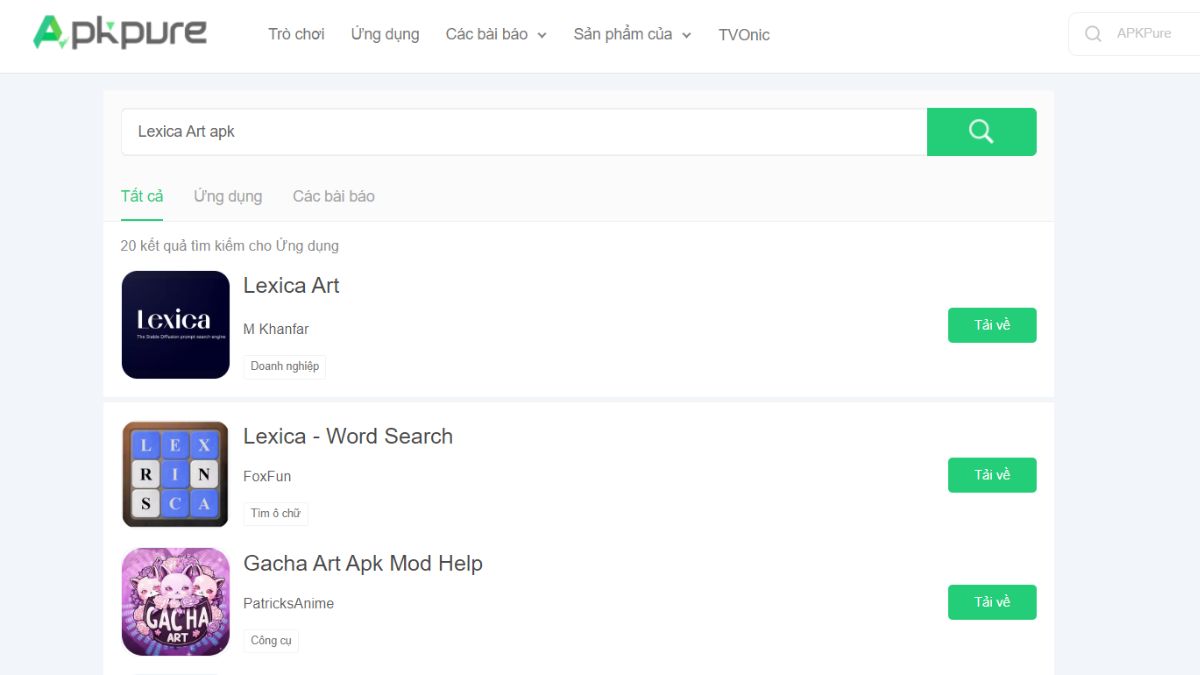Switch to the Các bài báo results tab
The width and height of the screenshot is (1200, 675).
coord(333,196)
